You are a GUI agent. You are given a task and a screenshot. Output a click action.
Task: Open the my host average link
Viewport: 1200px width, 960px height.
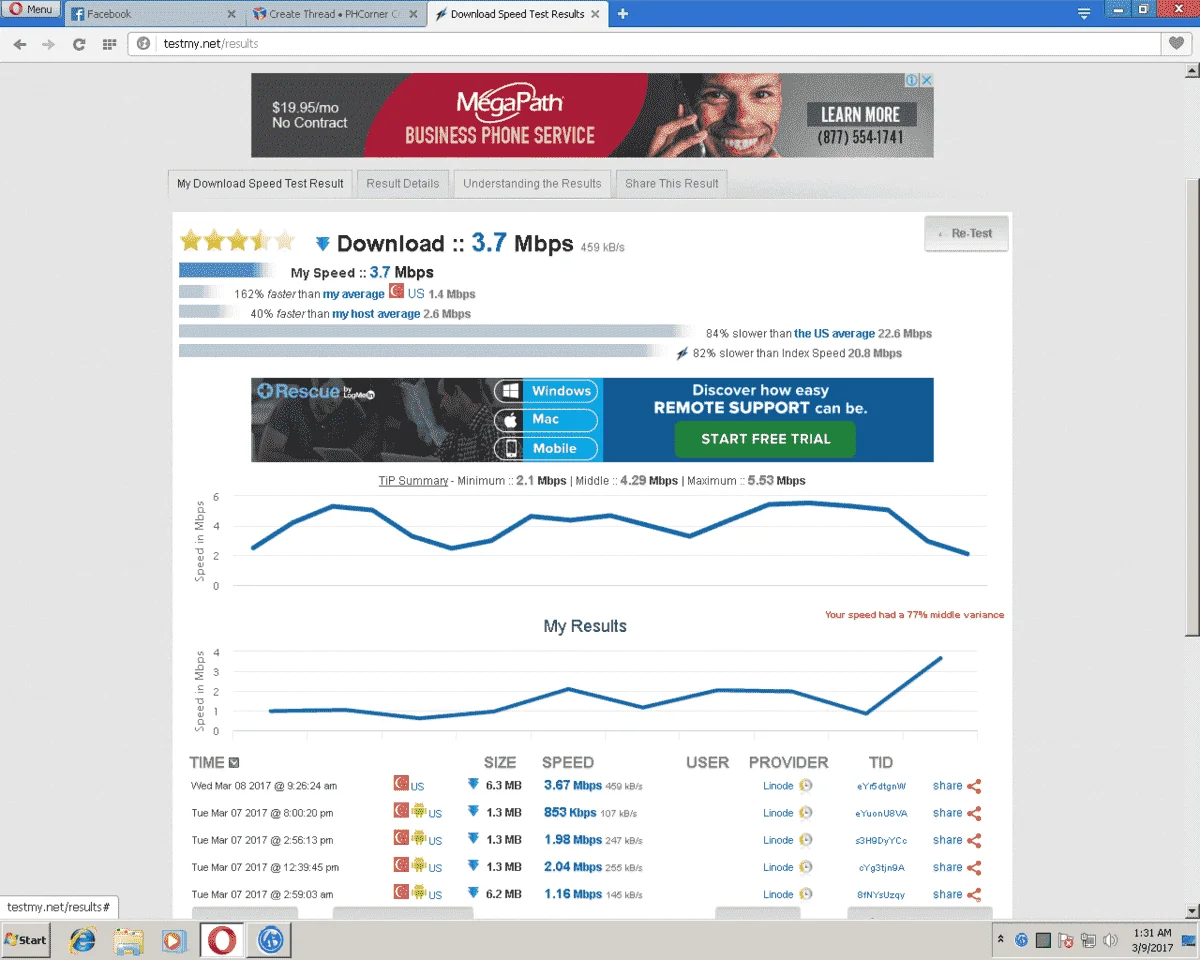pyautogui.click(x=376, y=314)
